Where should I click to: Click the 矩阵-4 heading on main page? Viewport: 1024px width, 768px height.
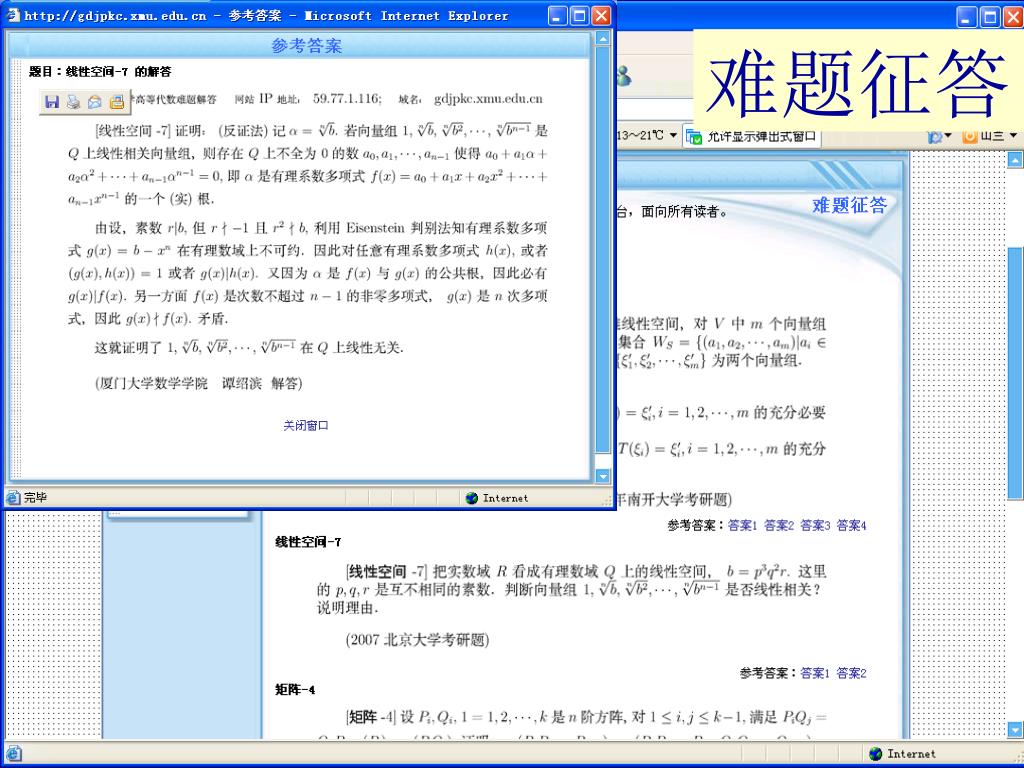pos(295,690)
